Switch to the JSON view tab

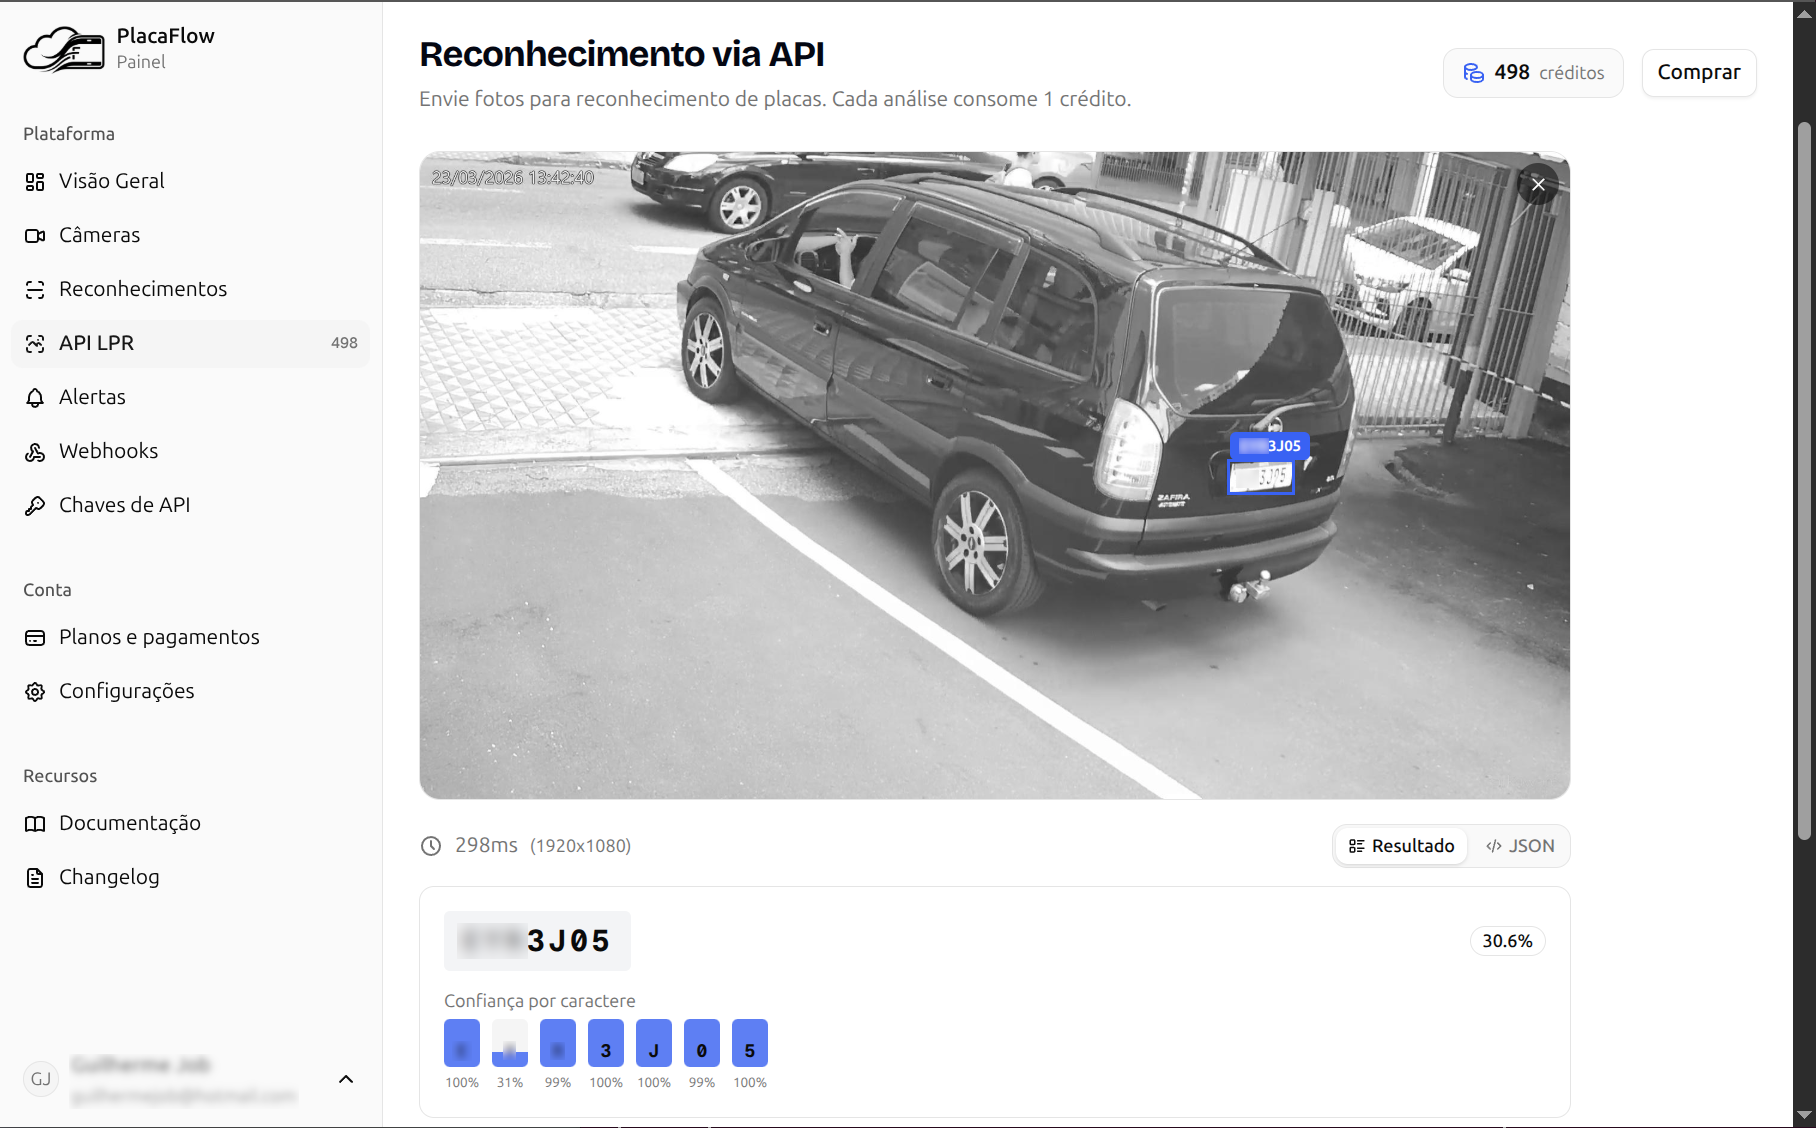pos(1520,846)
